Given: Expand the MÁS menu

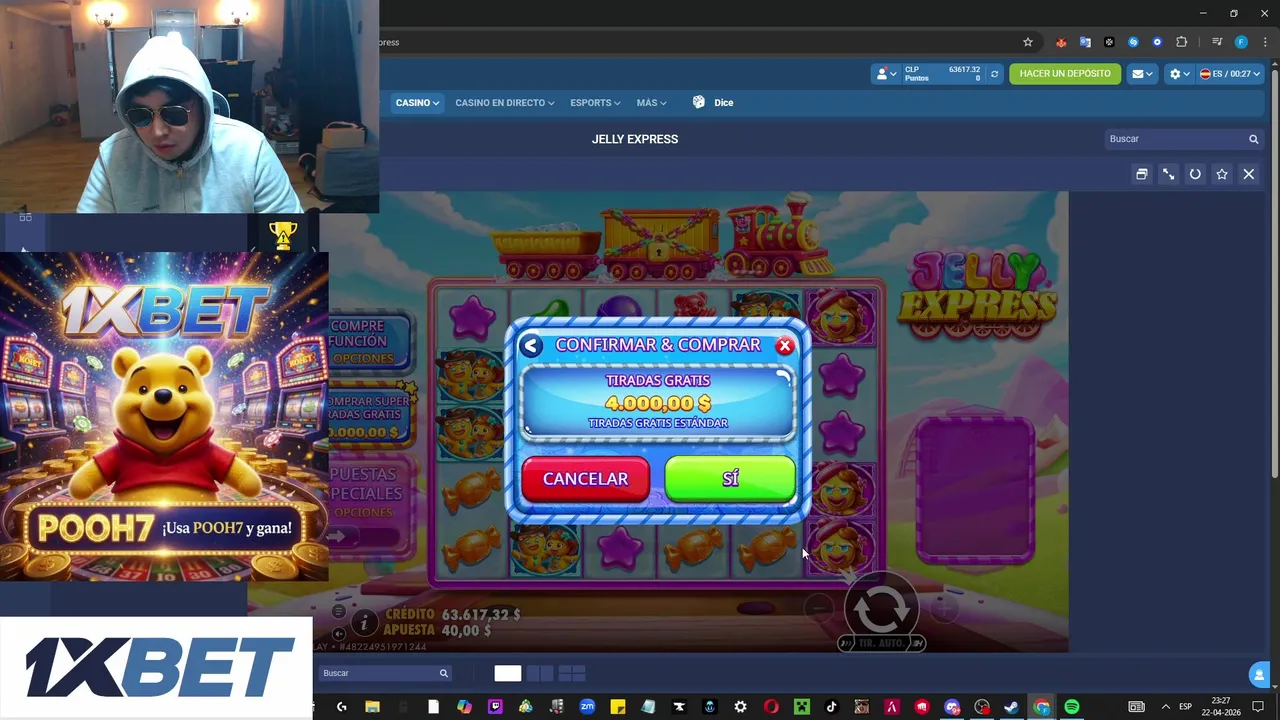Looking at the screenshot, I should click(651, 103).
